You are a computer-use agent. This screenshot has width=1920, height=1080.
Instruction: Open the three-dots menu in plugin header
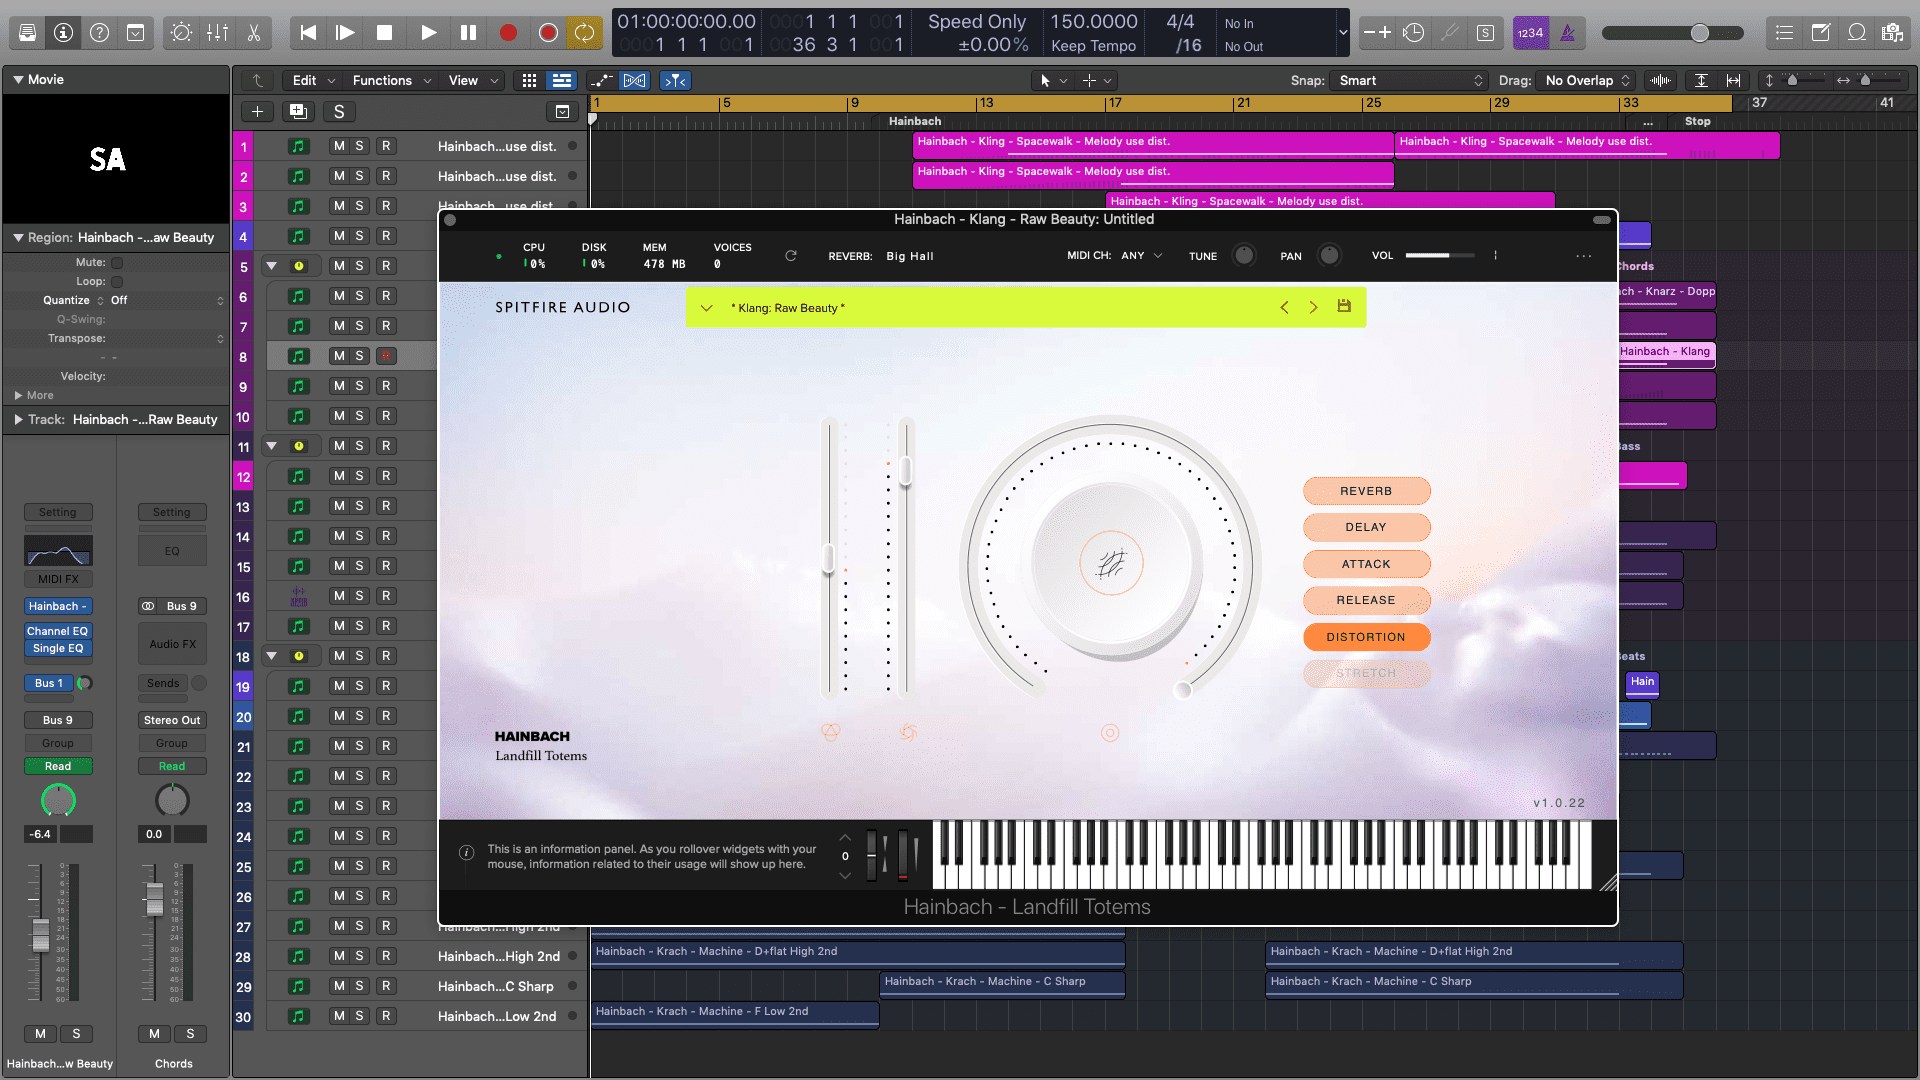[1583, 256]
